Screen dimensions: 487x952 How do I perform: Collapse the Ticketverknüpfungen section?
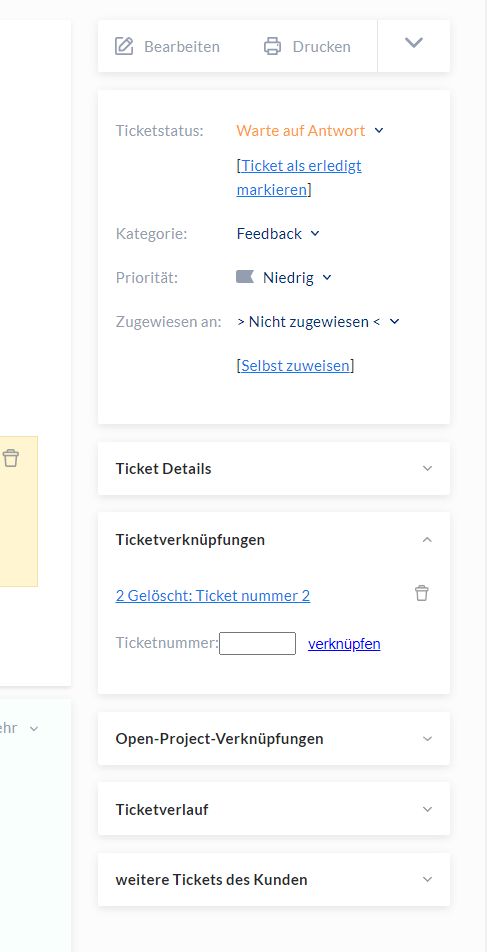(274, 539)
